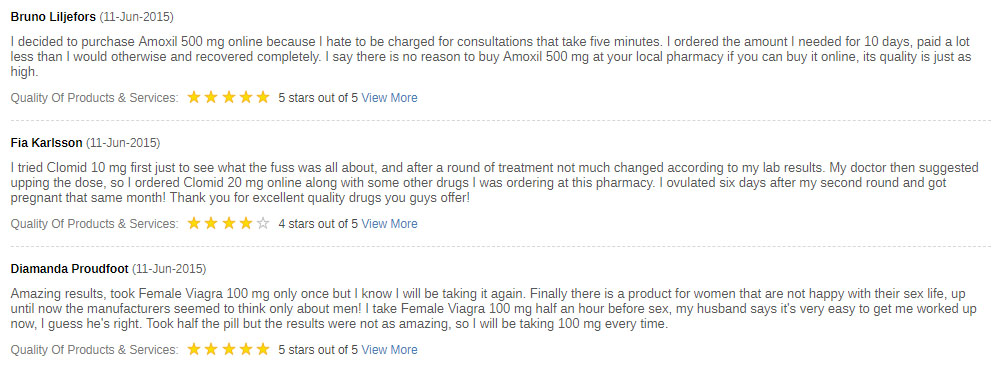Click the "4 stars out of 5" text
The image size is (1000, 366).
318,224
